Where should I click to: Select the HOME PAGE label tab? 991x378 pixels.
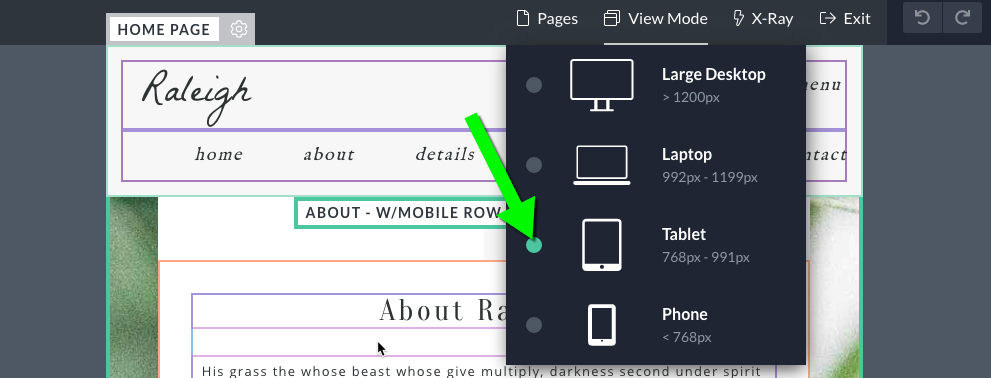[x=164, y=30]
